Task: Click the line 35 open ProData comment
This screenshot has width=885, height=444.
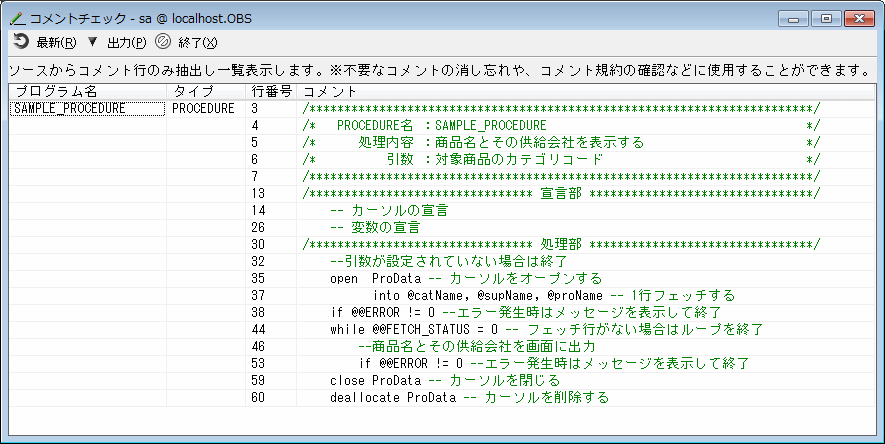Action: pyautogui.click(x=465, y=278)
